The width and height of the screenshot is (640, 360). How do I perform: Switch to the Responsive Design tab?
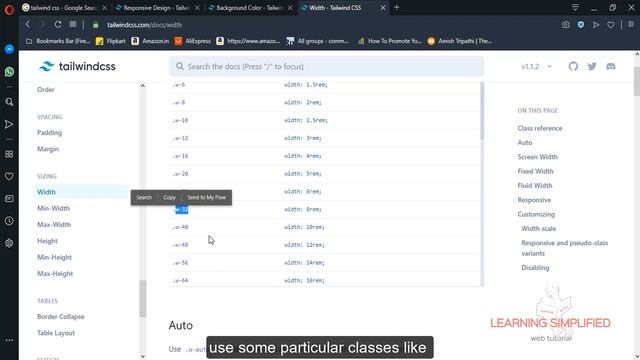(158, 8)
